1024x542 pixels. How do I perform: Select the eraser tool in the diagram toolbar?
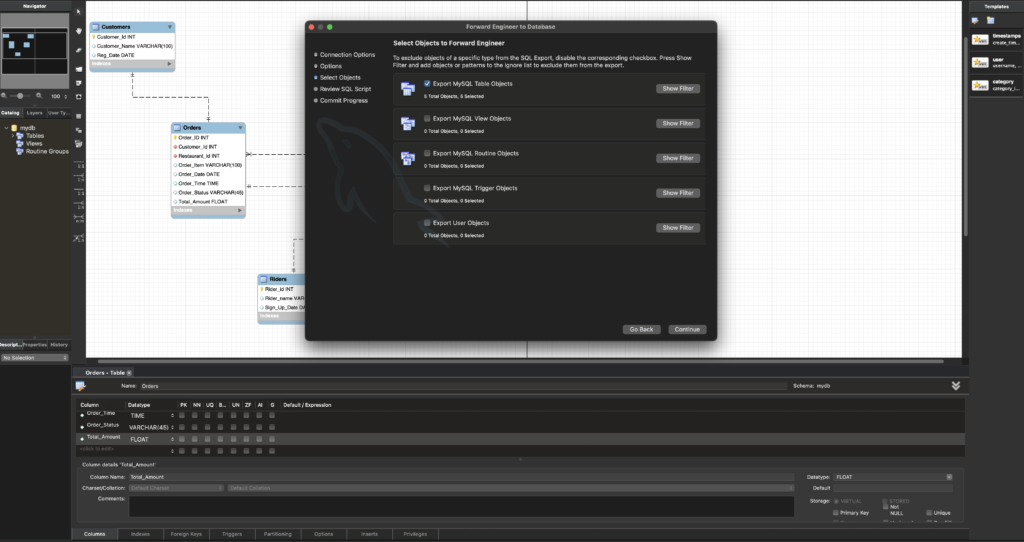coord(78,48)
